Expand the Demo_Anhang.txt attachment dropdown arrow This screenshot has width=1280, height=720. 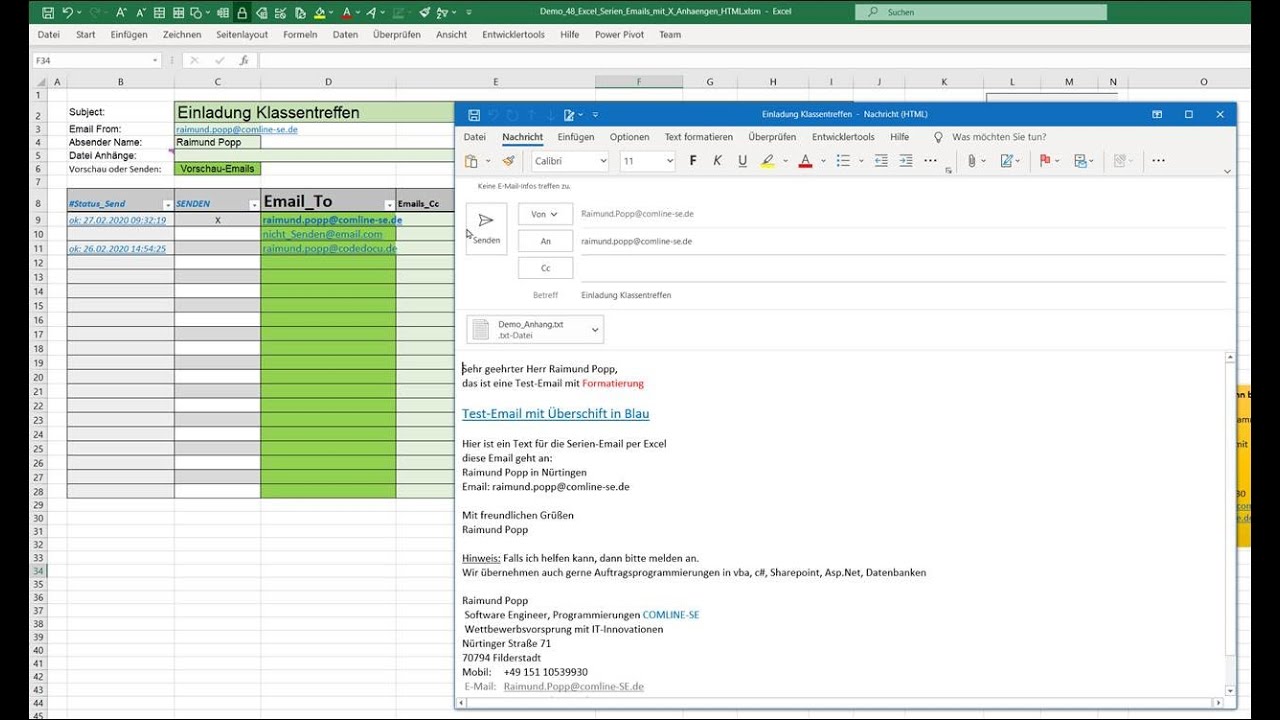coord(595,329)
